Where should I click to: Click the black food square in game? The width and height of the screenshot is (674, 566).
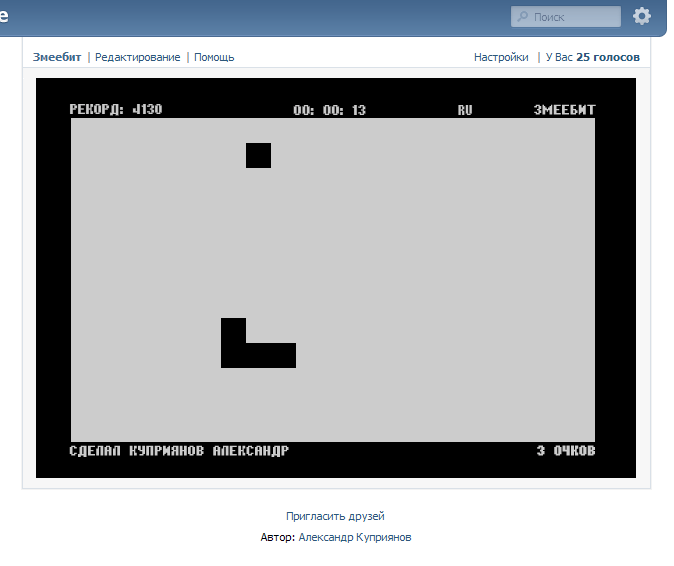(258, 155)
